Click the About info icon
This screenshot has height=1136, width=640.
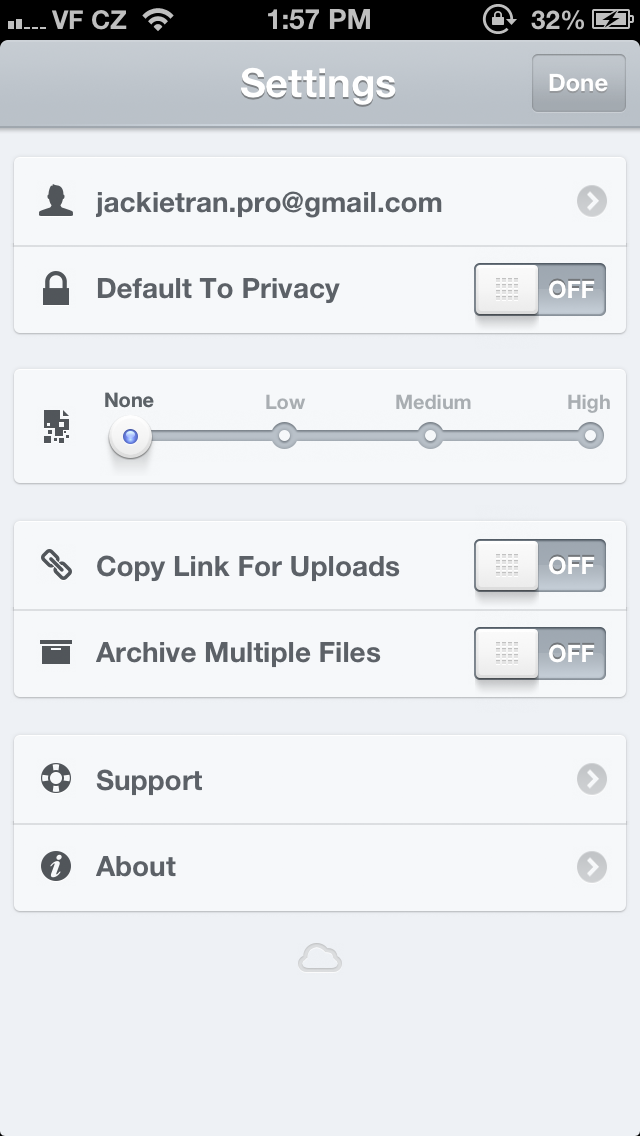pyautogui.click(x=56, y=866)
